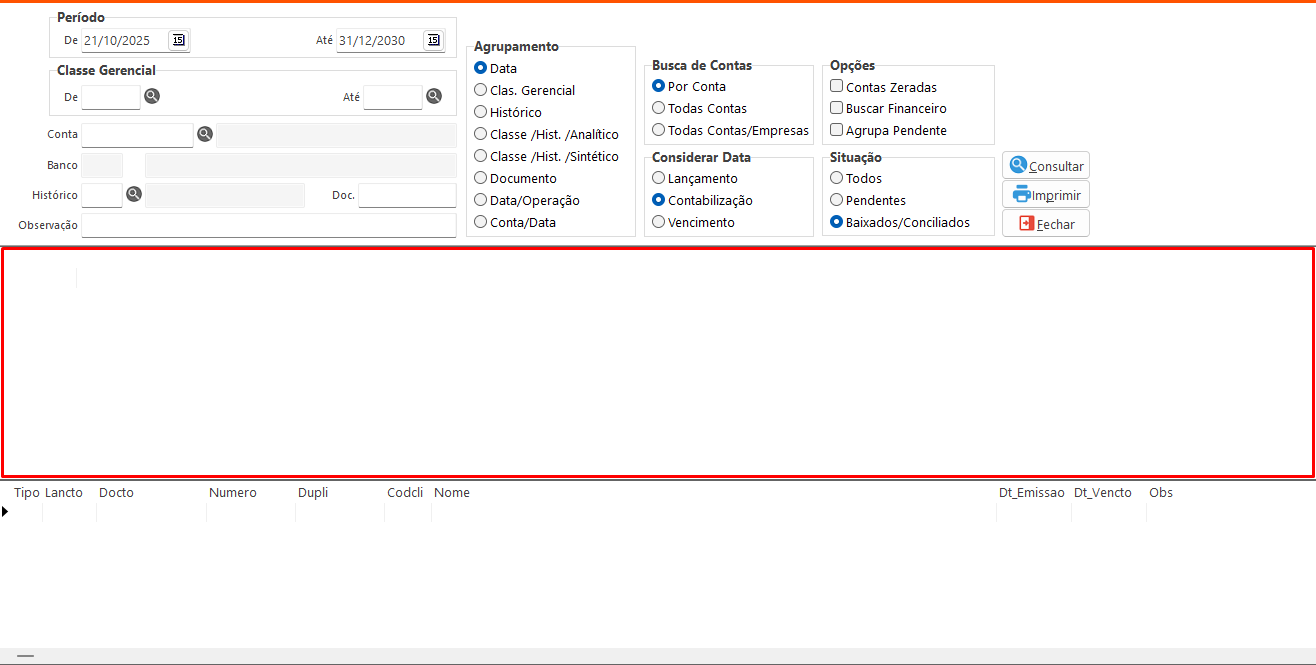Open calendar picker for start date
1316x665 pixels.
pos(178,40)
